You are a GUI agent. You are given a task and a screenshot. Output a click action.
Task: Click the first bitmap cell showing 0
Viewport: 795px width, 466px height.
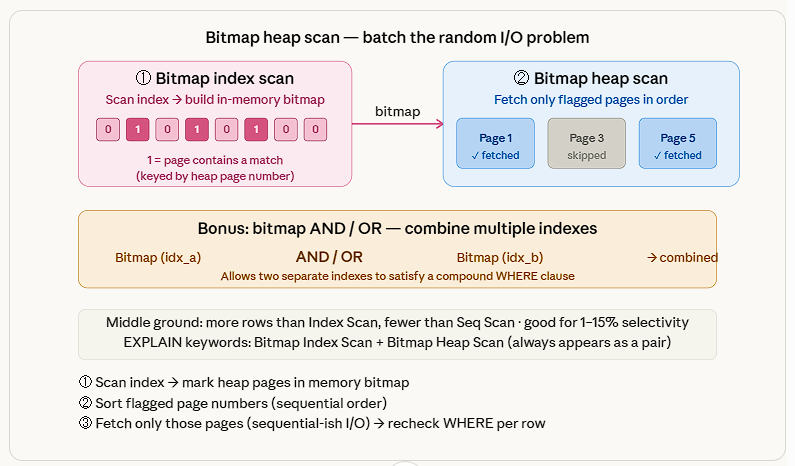click(107, 129)
